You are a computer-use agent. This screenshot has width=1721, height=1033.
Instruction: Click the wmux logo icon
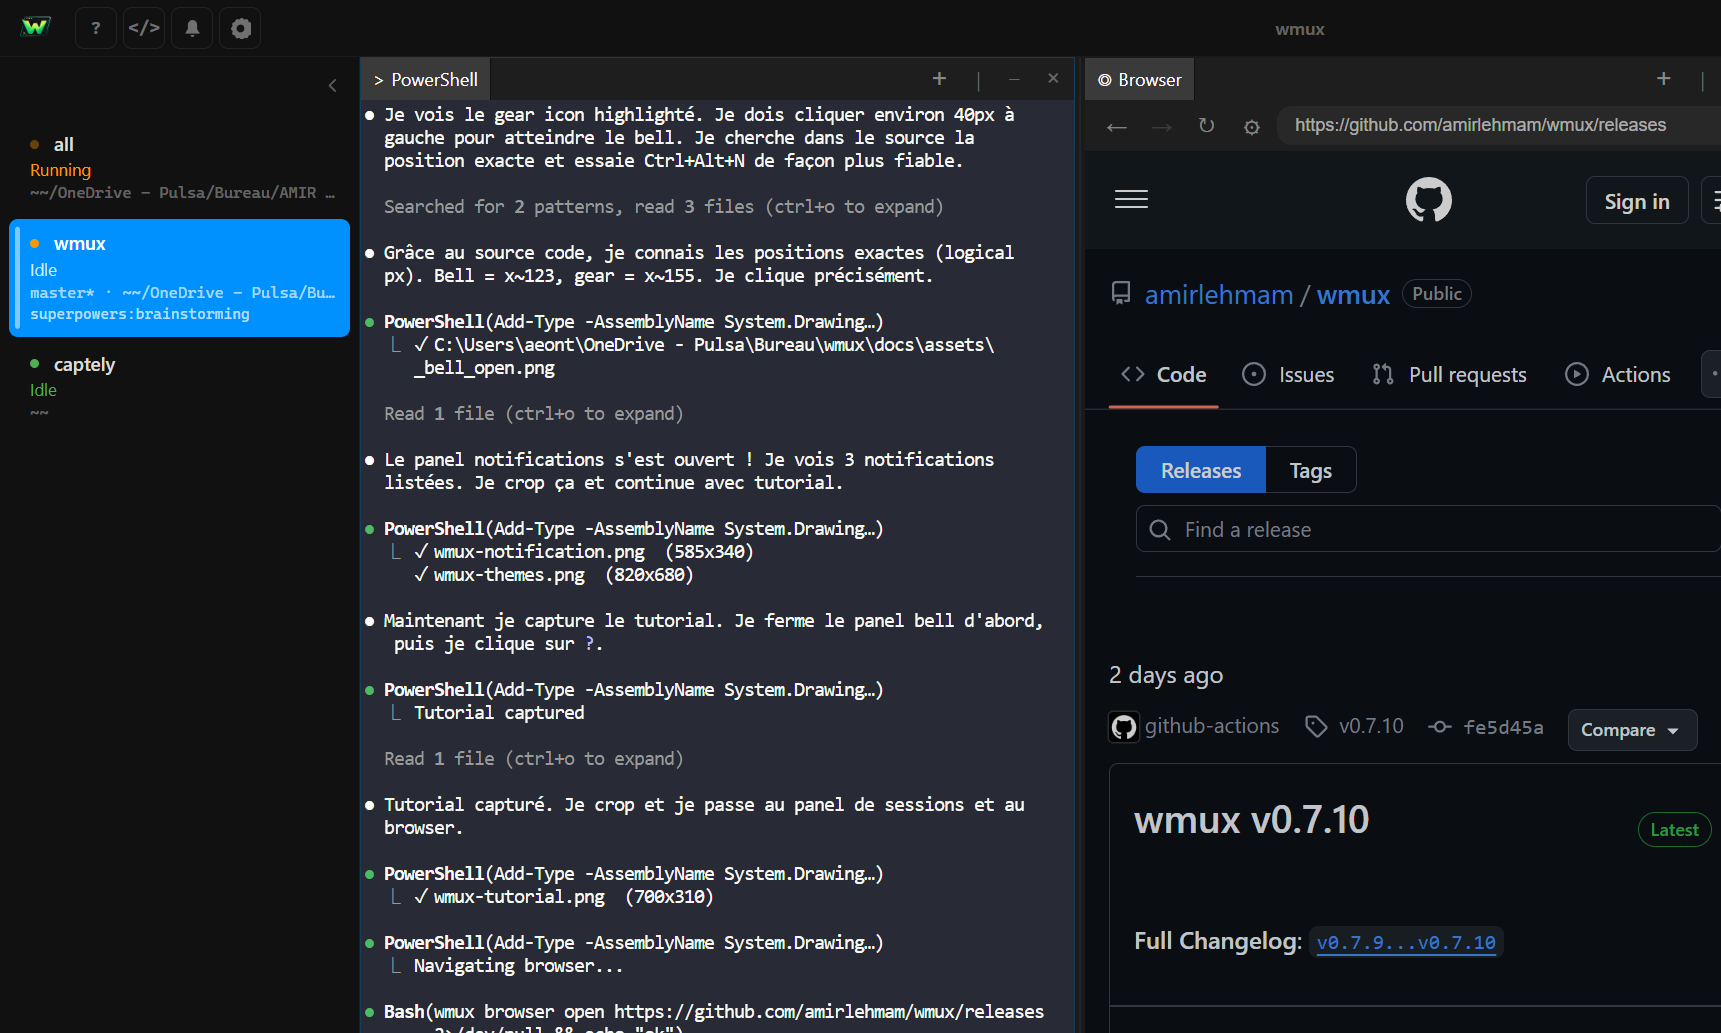pyautogui.click(x=36, y=27)
